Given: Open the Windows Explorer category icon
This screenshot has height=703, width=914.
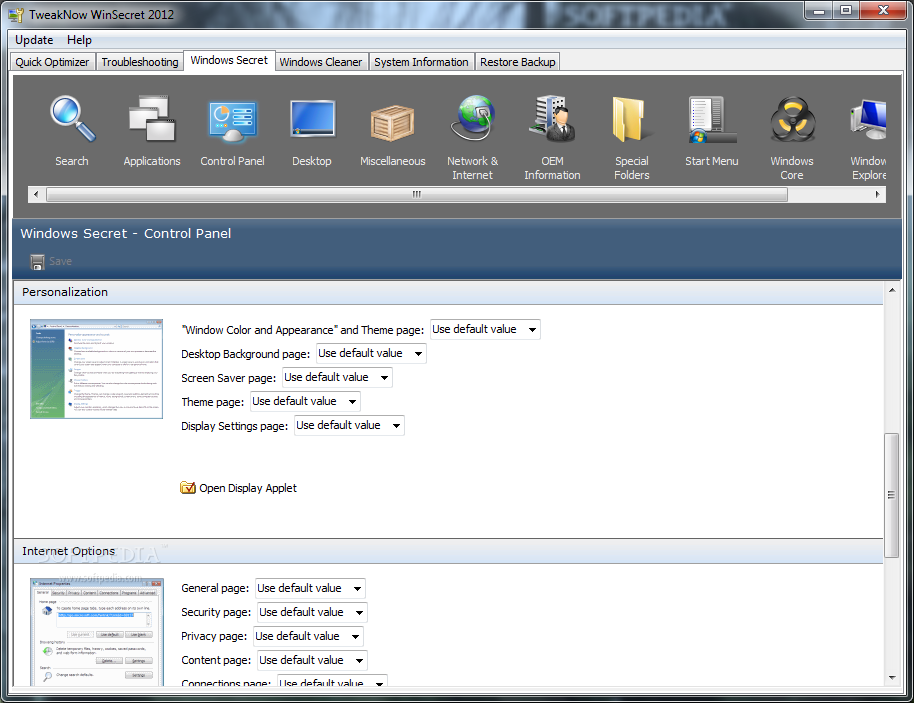Looking at the screenshot, I should pos(869,120).
